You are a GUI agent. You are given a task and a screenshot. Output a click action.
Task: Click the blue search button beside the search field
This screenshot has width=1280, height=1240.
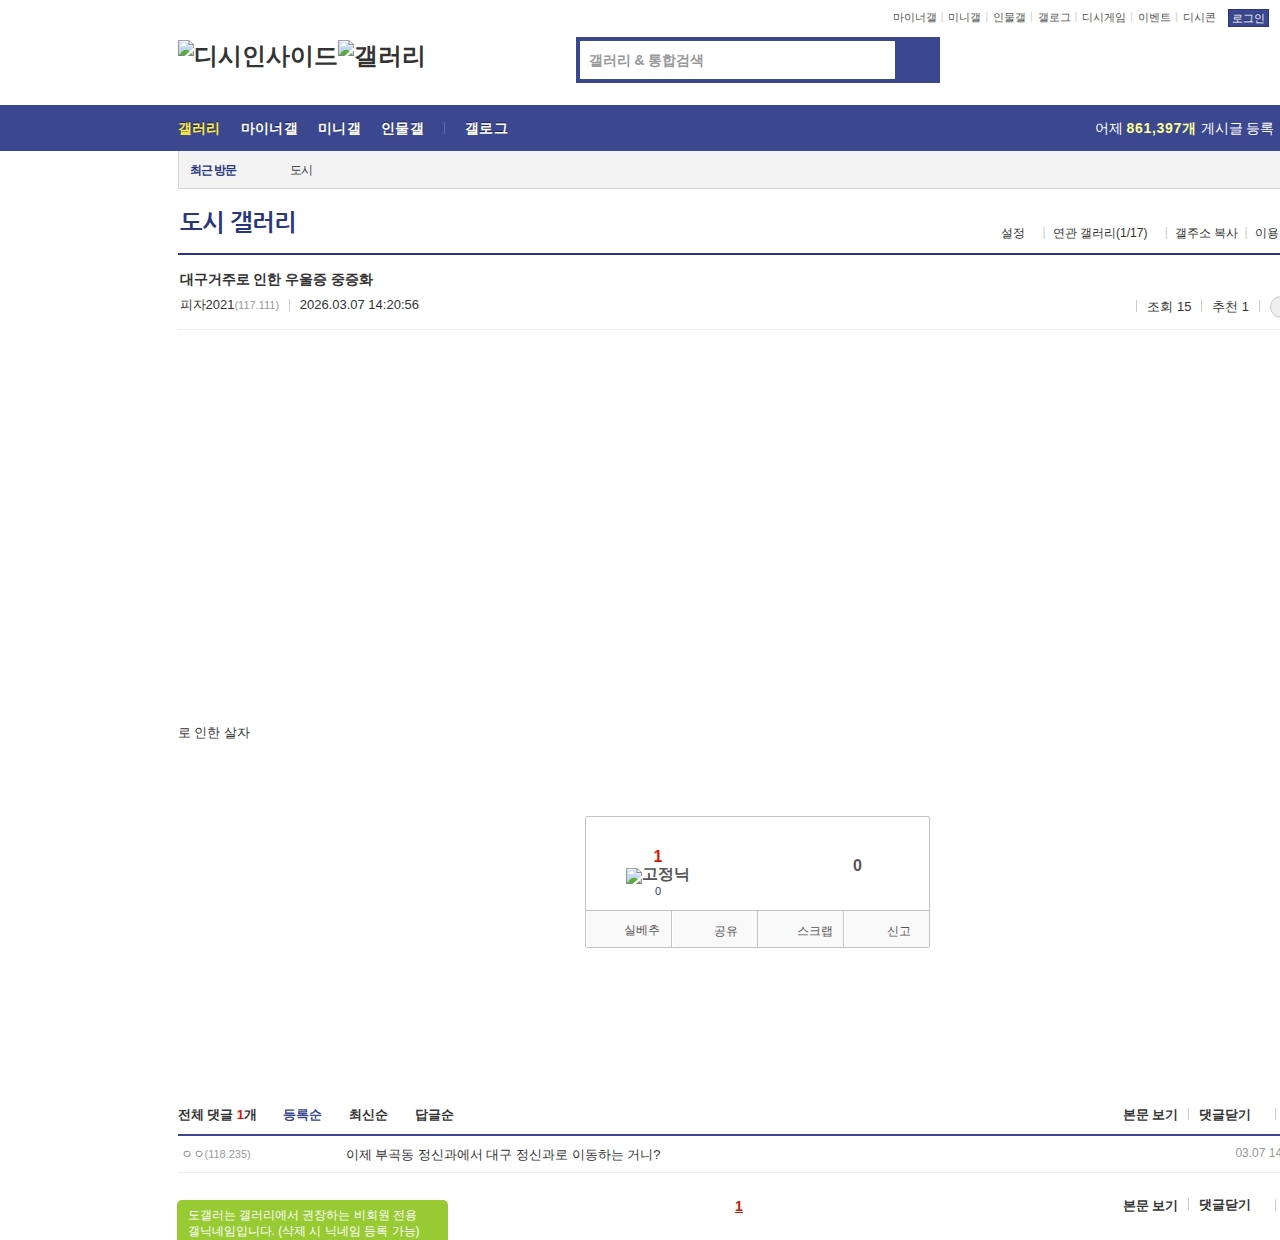917,60
